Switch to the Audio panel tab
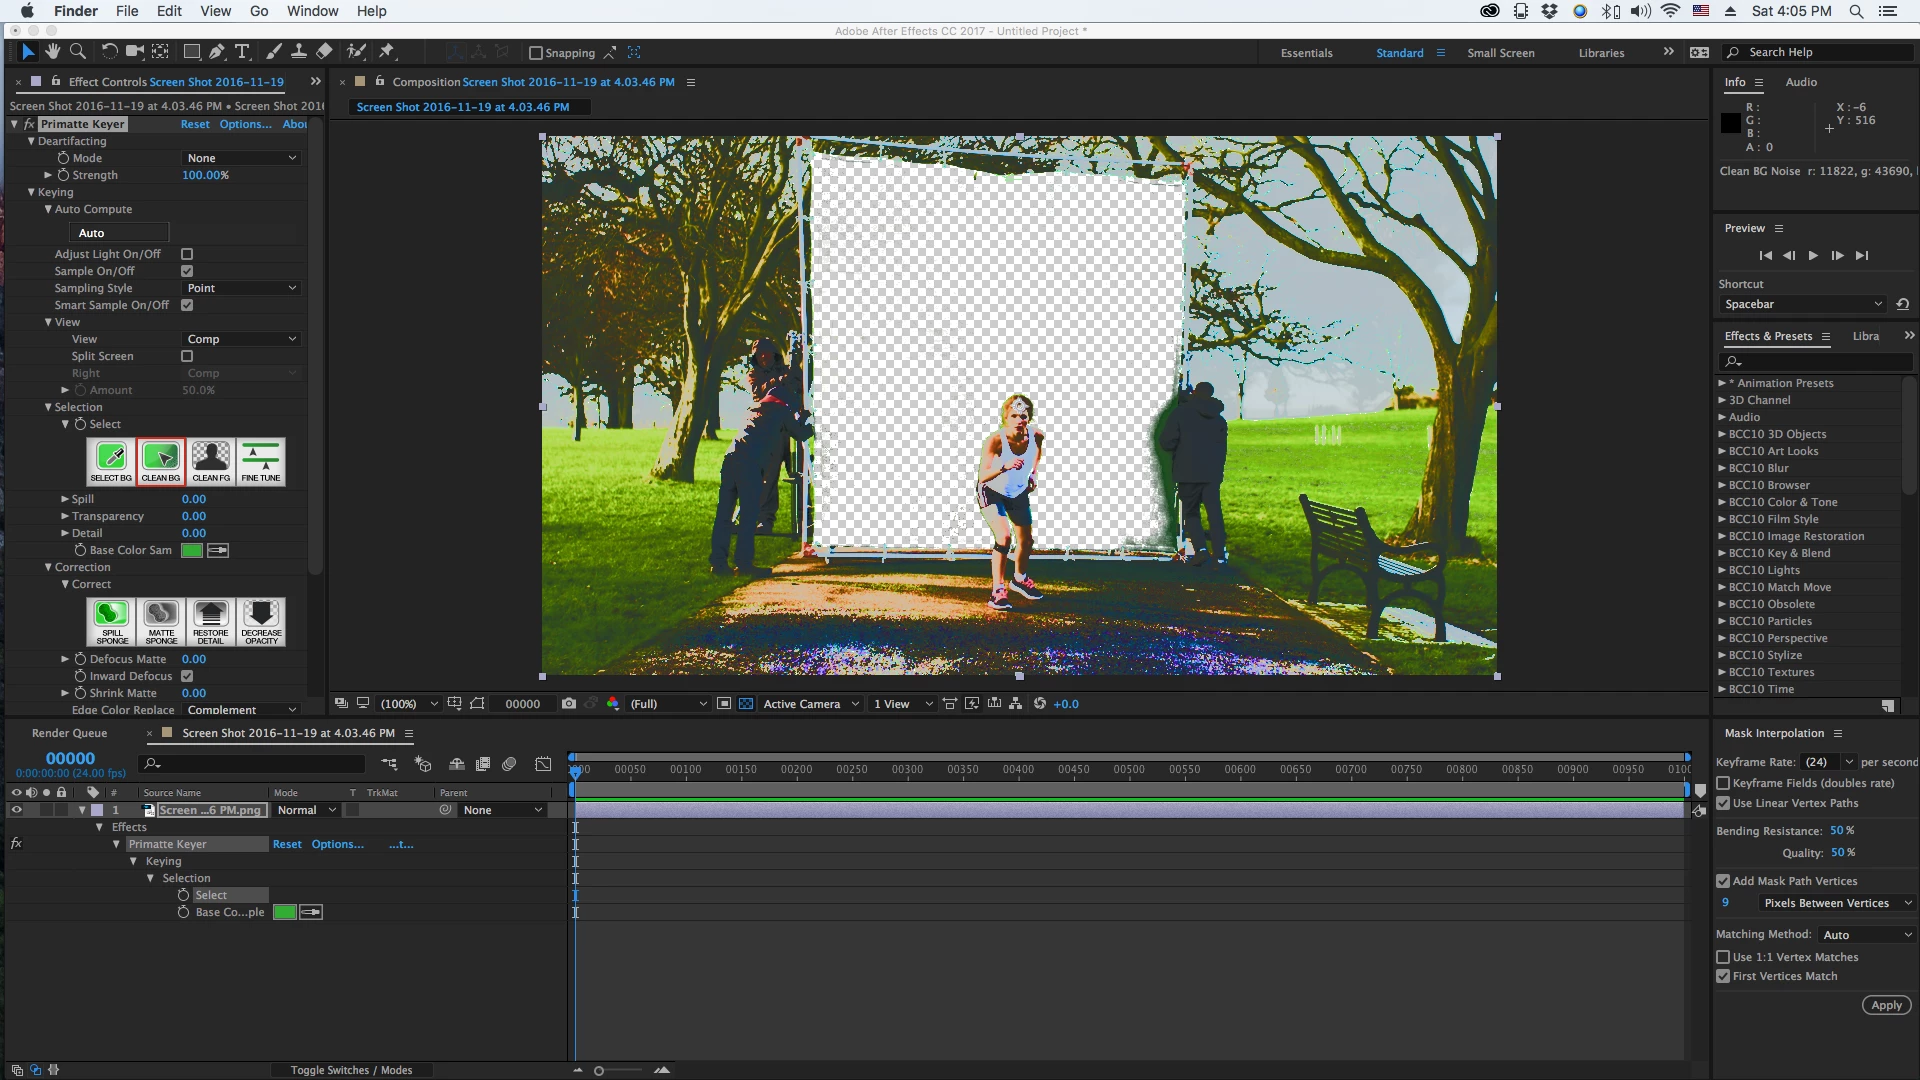This screenshot has width=1920, height=1080. tap(1801, 82)
